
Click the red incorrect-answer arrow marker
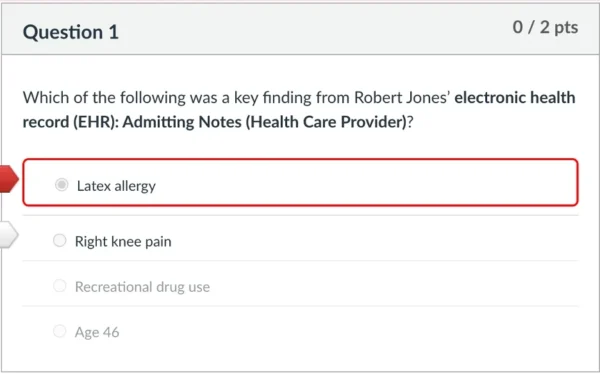pyautogui.click(x=9, y=179)
